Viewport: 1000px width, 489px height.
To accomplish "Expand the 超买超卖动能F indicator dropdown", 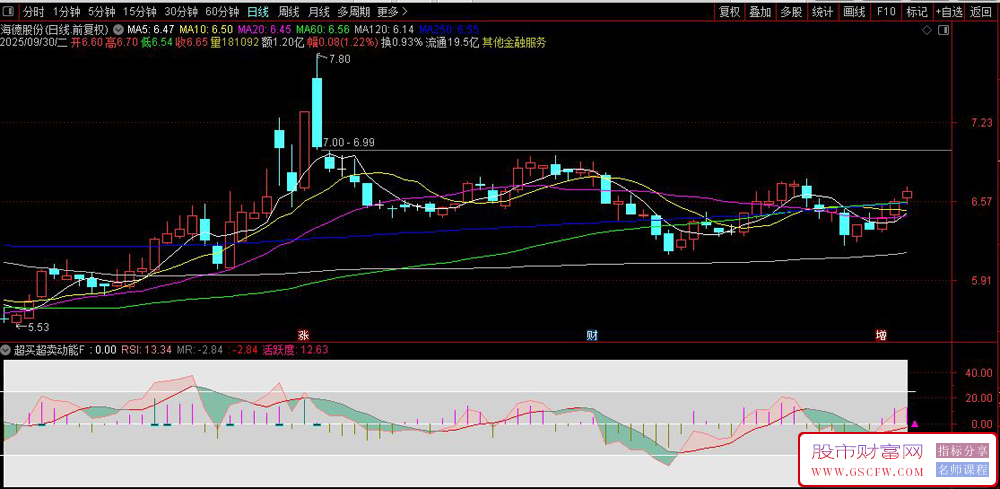I will pos(8,350).
